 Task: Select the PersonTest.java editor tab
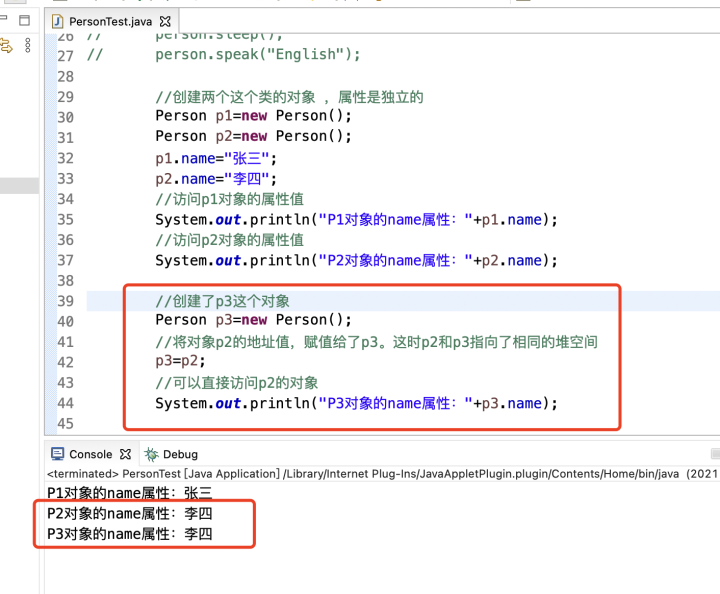tap(112, 22)
